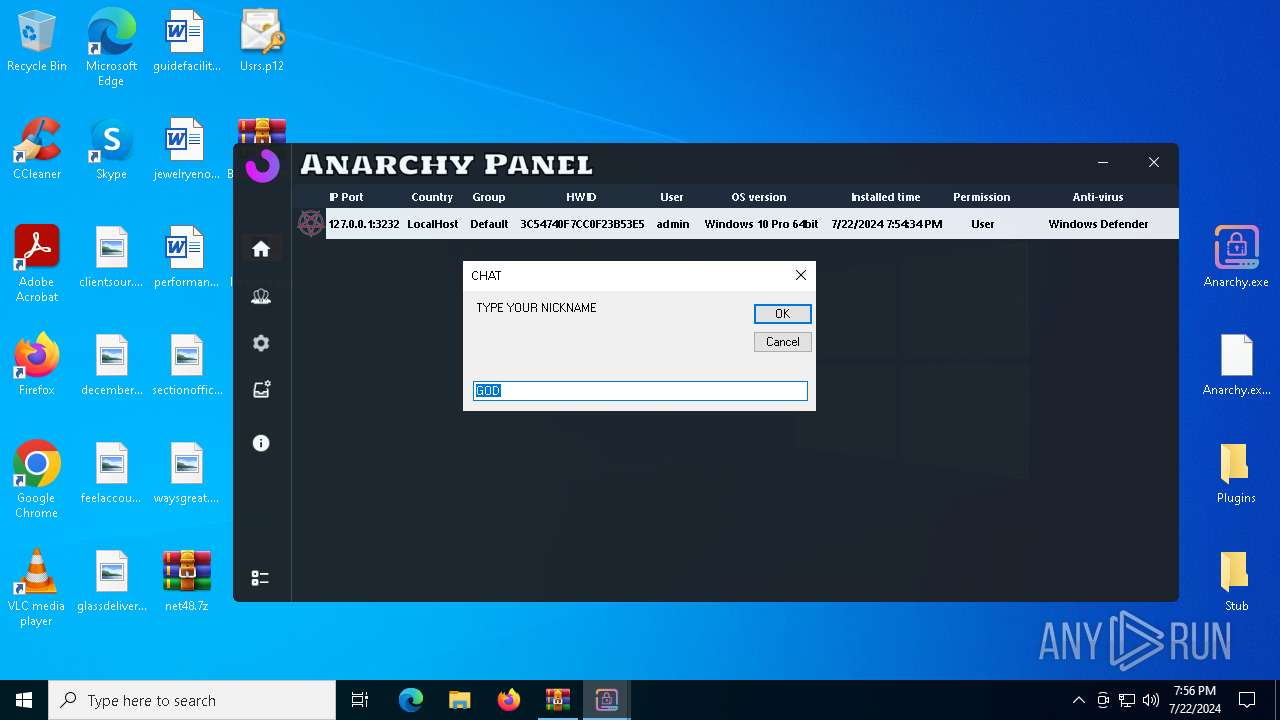Click the HWID value 3C54740F7CC0F23B53E5
This screenshot has height=720, width=1280.
coord(582,224)
